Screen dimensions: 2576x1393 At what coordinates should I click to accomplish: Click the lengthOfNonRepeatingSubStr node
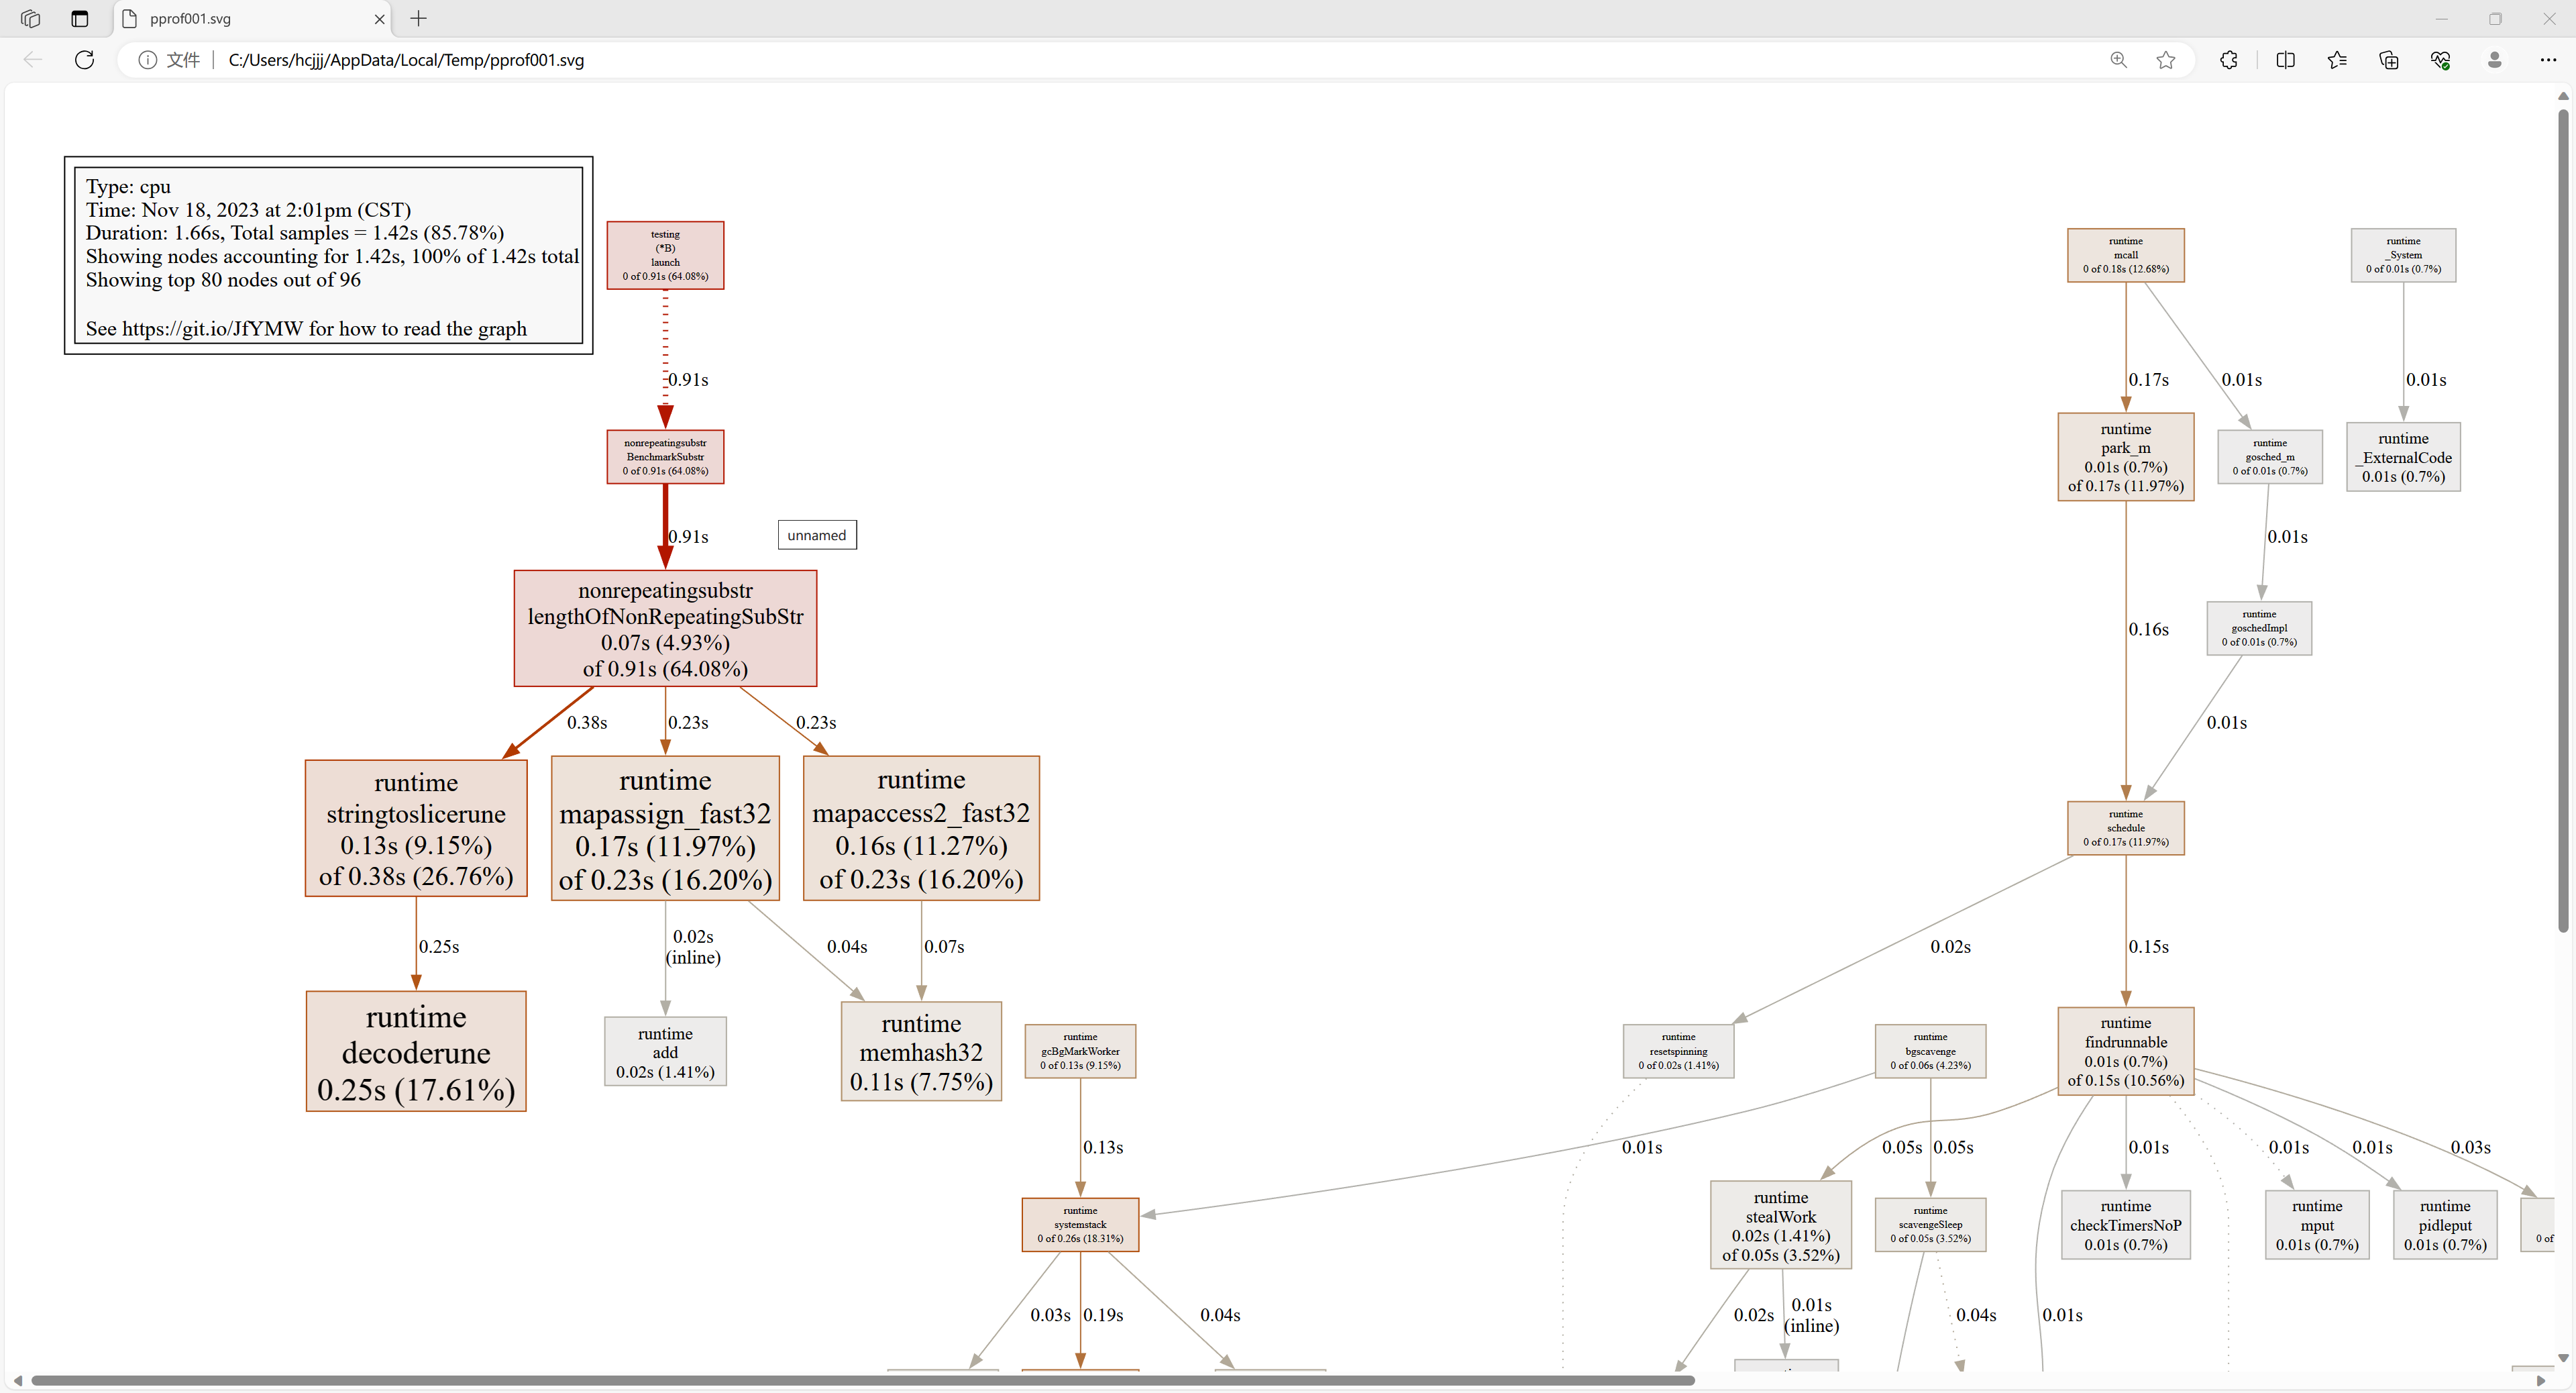point(665,629)
